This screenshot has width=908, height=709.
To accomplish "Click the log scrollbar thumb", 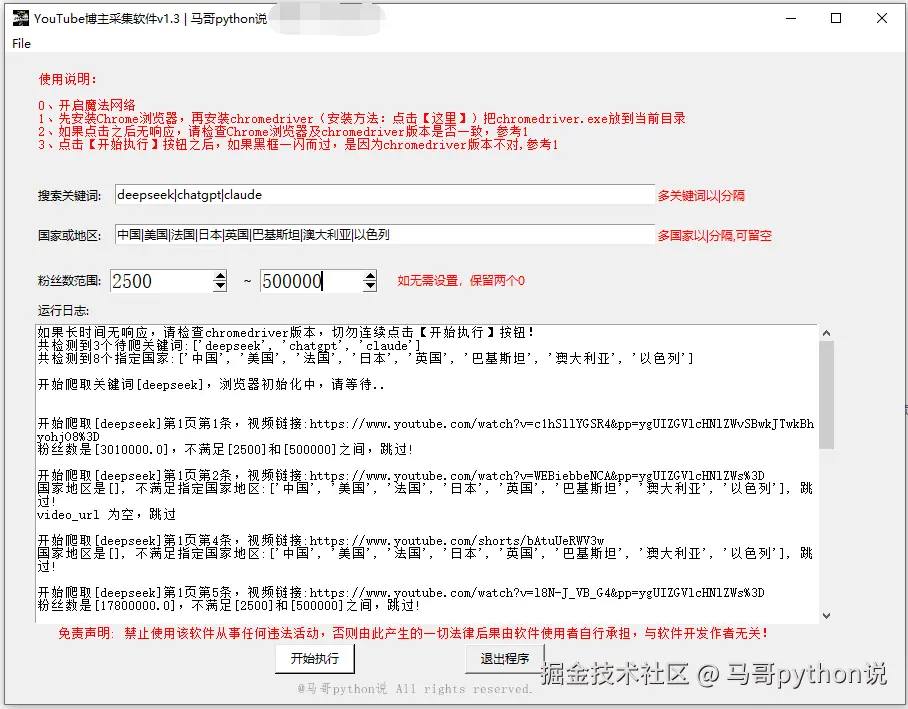I will tap(827, 380).
